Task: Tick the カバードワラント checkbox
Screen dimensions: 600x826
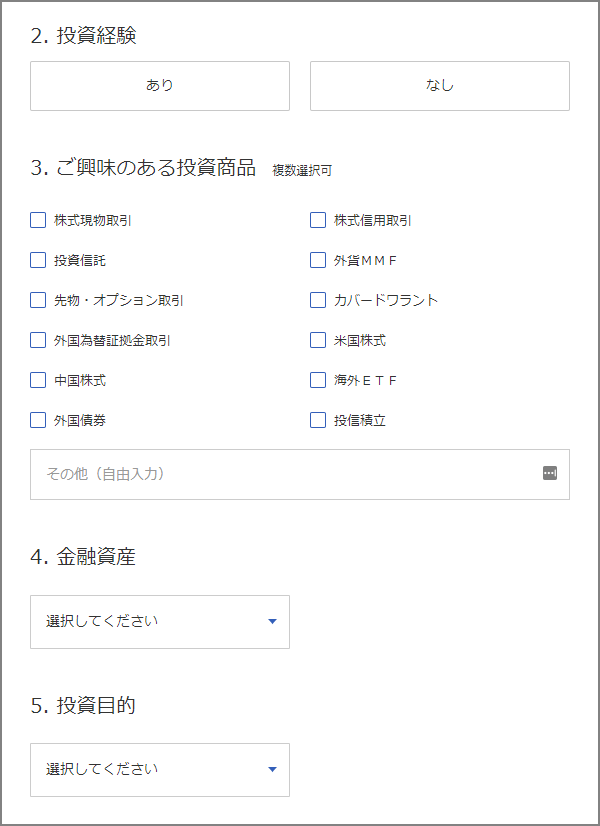Action: [x=318, y=300]
